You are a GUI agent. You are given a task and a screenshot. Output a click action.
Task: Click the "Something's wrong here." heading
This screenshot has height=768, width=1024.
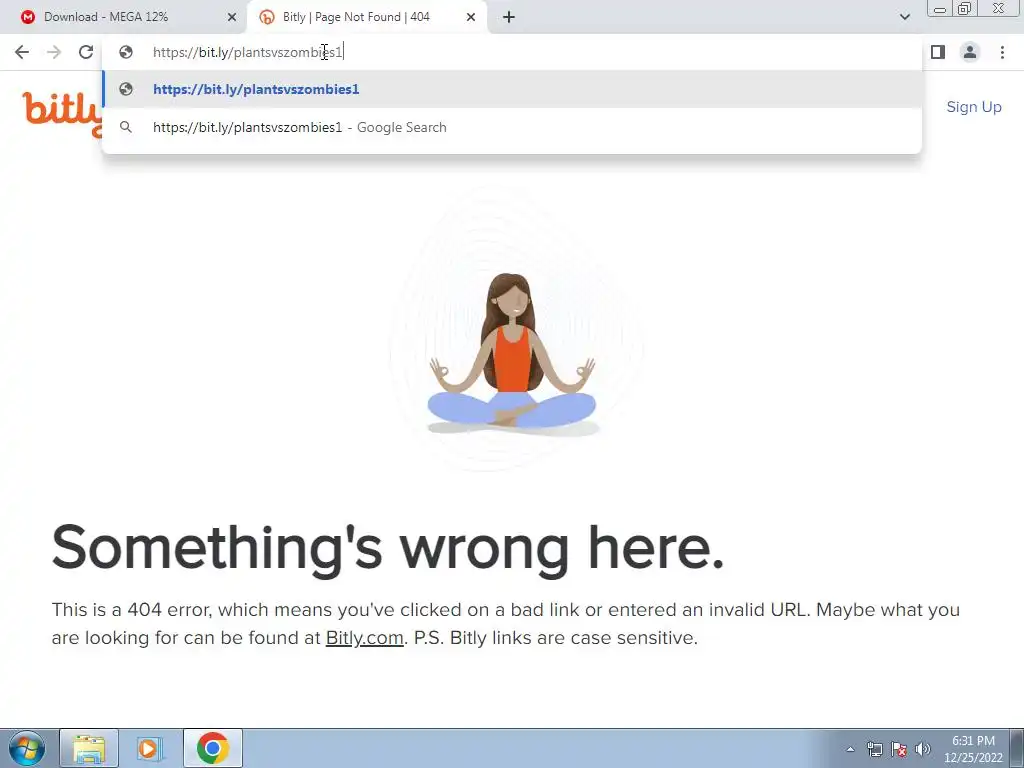point(388,551)
